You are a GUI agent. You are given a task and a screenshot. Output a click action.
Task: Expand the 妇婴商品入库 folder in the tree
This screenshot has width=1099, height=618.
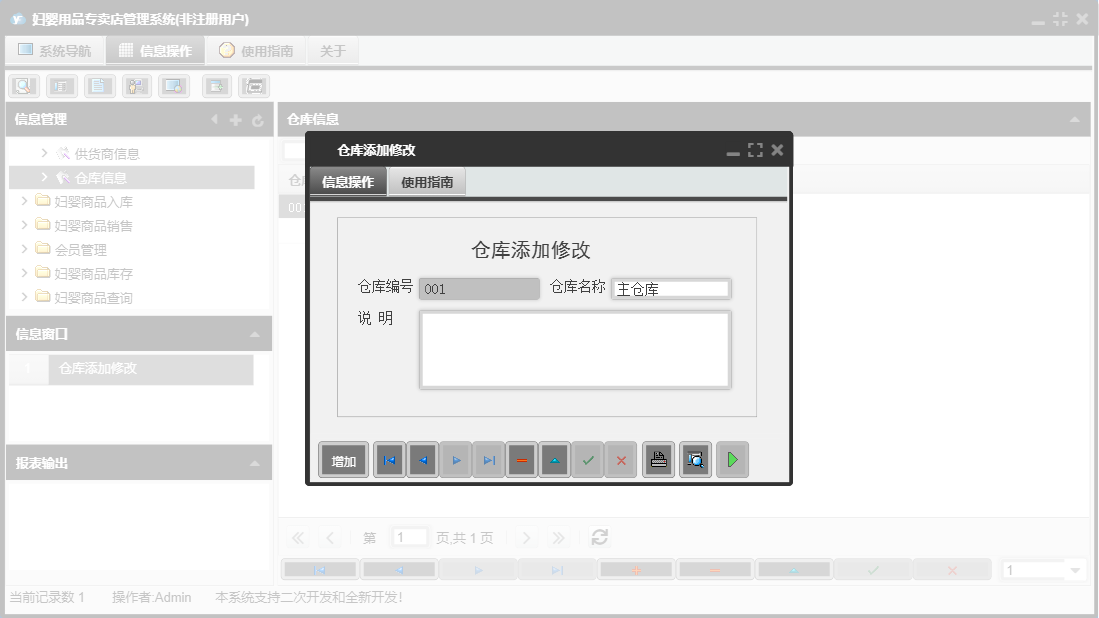click(x=25, y=200)
